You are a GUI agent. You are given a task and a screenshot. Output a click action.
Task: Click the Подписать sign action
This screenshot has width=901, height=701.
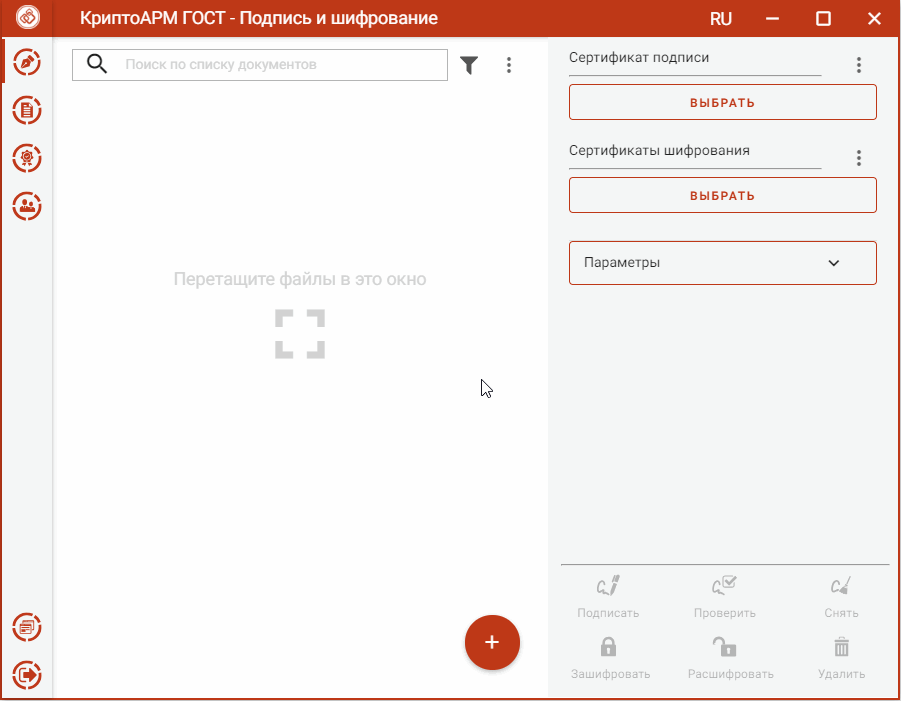(608, 597)
